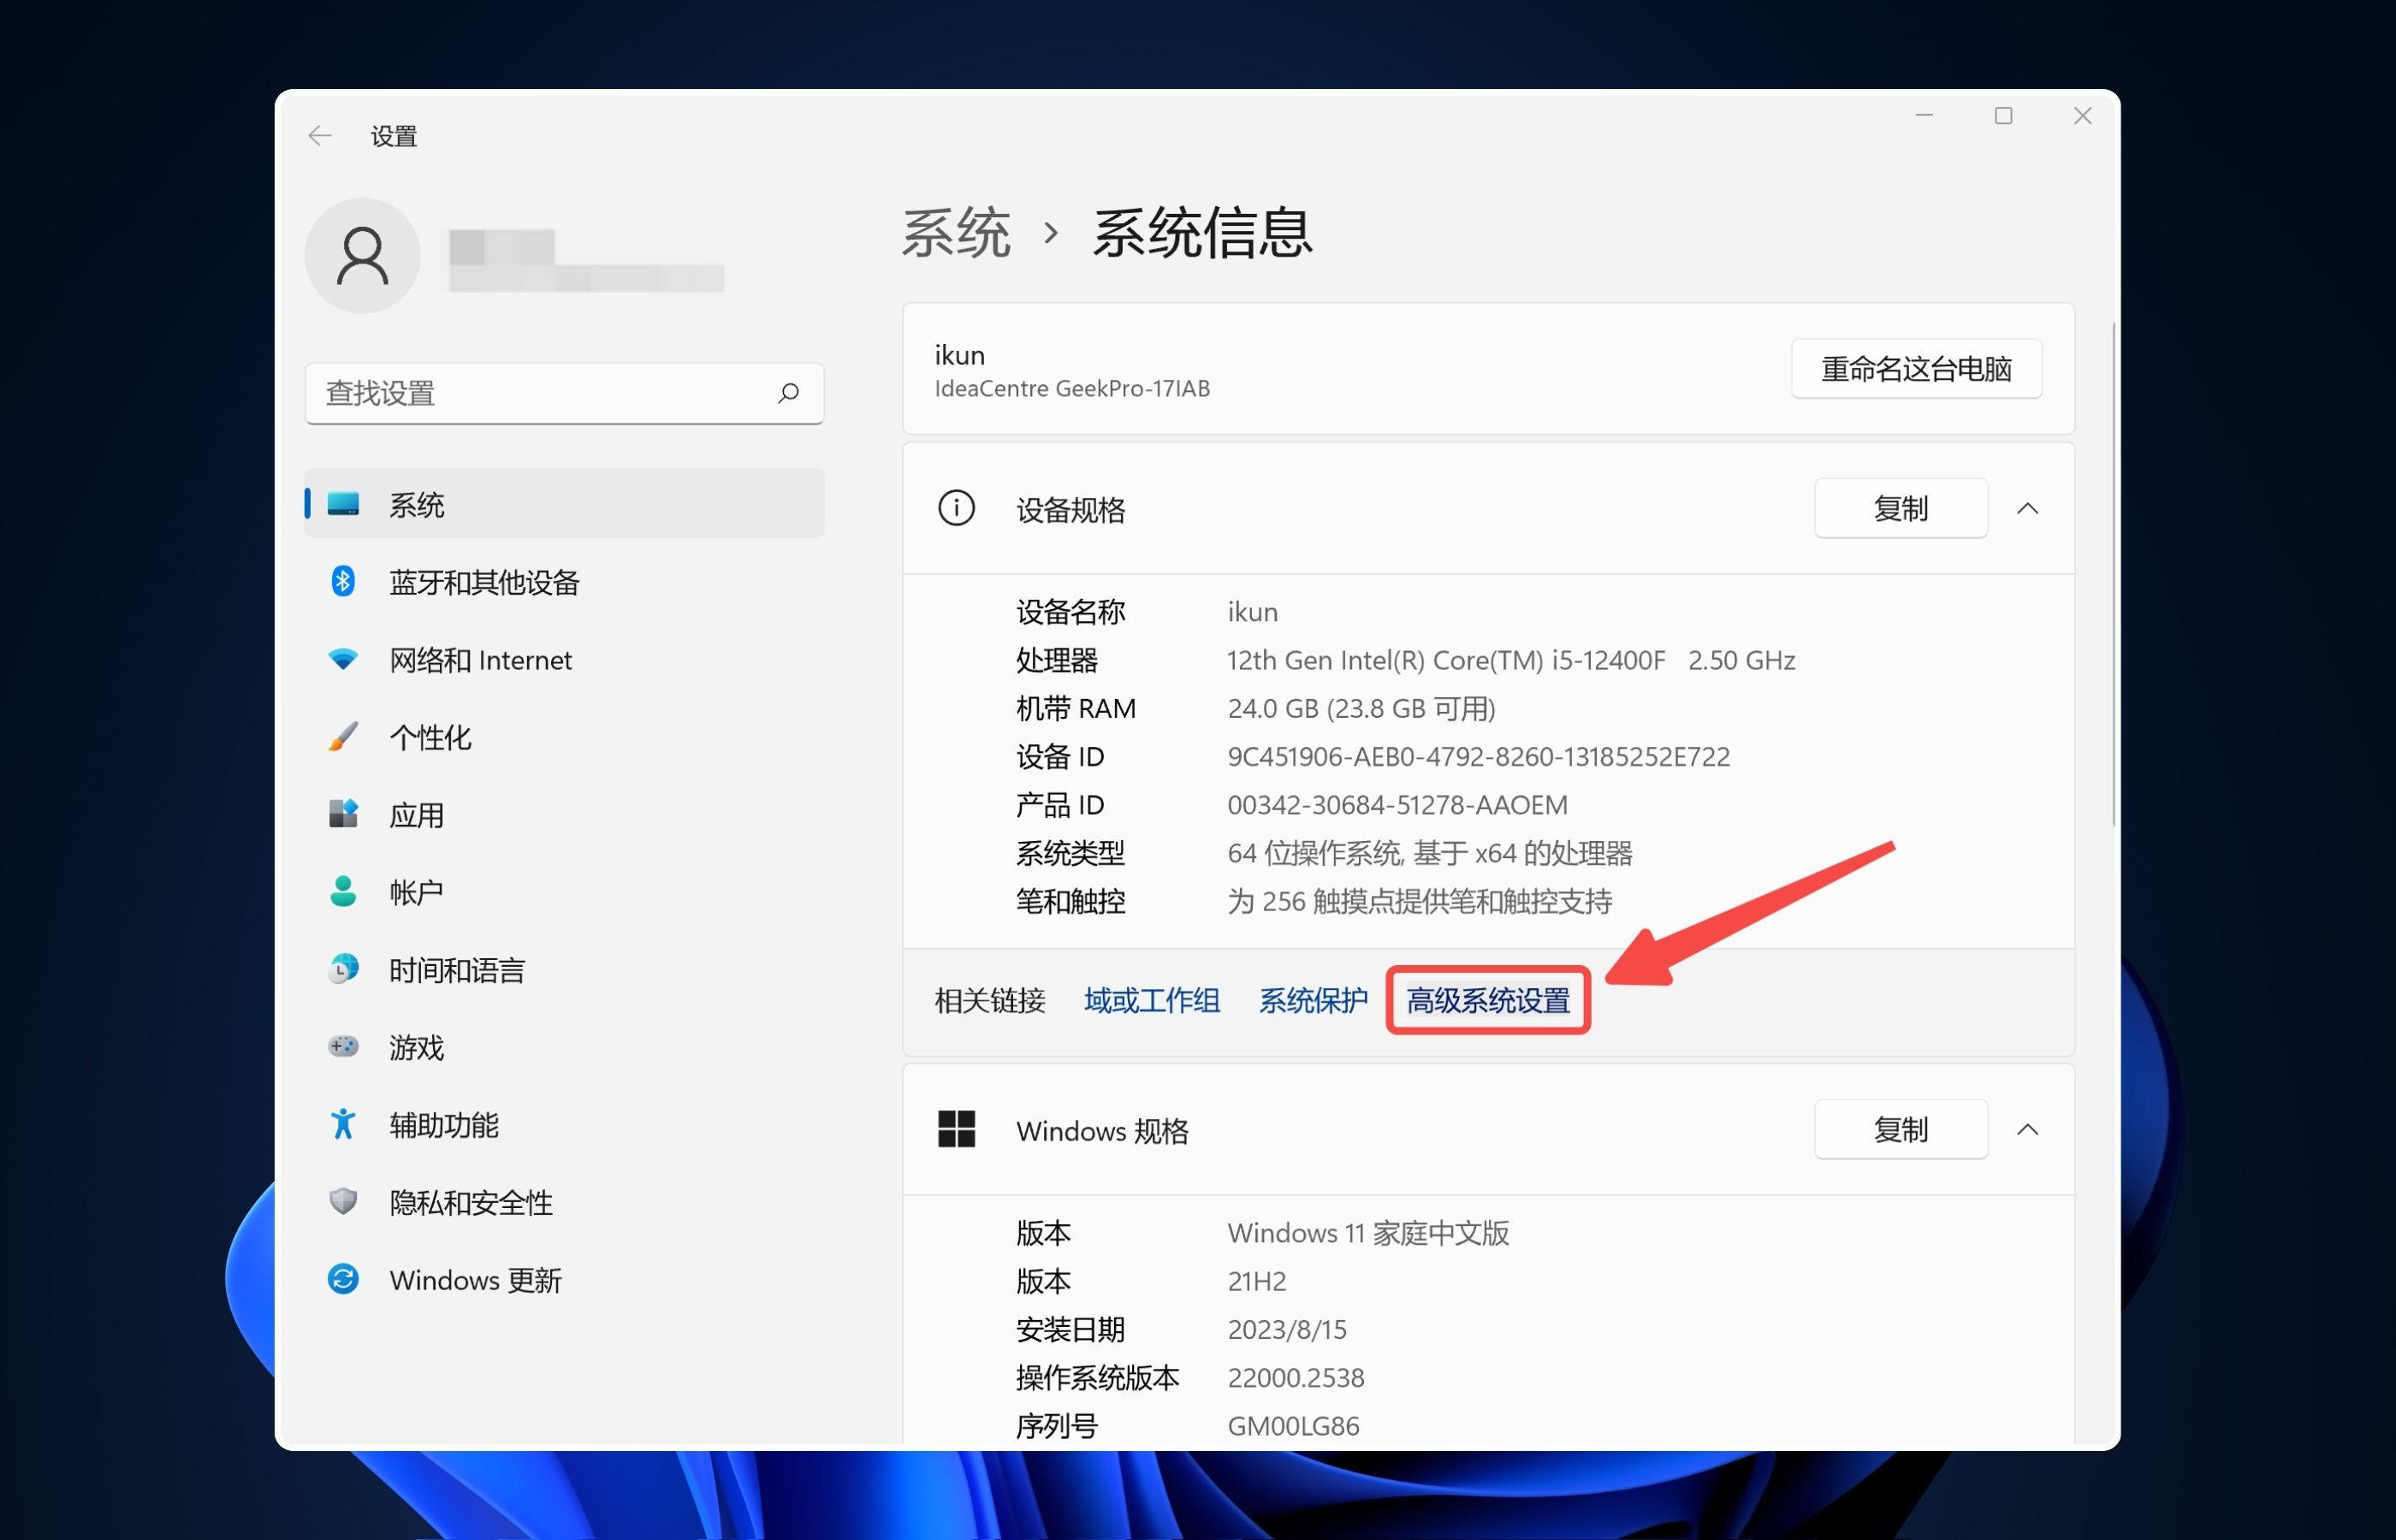Select model name IdeaCentre GeekPro-17IAB

tap(1072, 389)
